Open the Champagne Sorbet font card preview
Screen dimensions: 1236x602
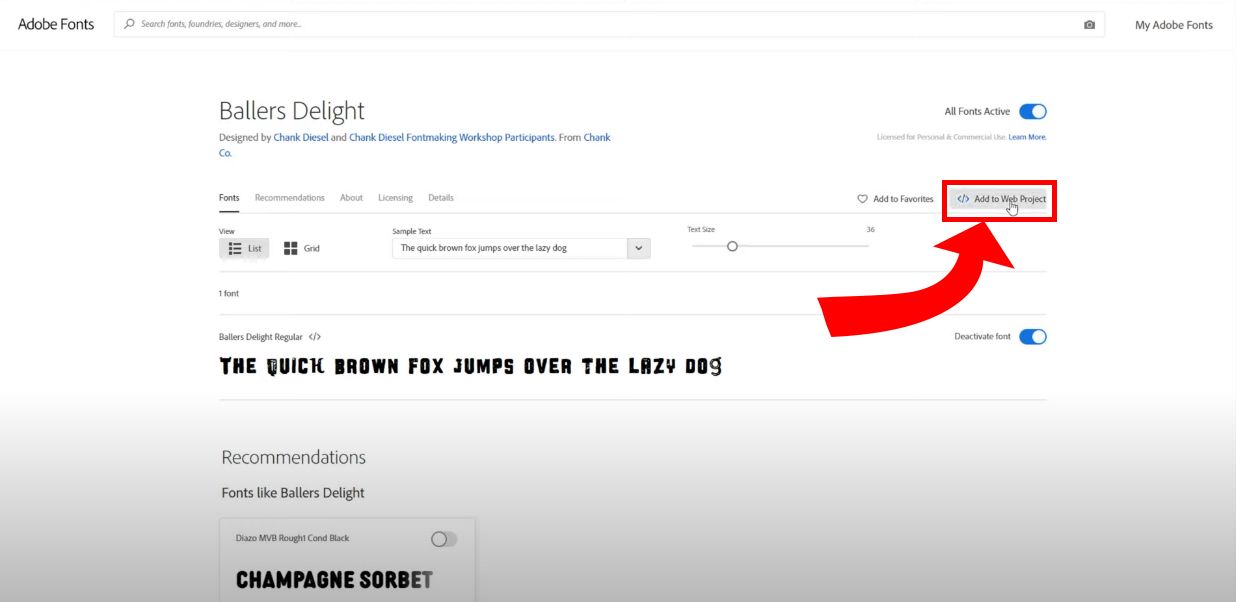coord(334,579)
